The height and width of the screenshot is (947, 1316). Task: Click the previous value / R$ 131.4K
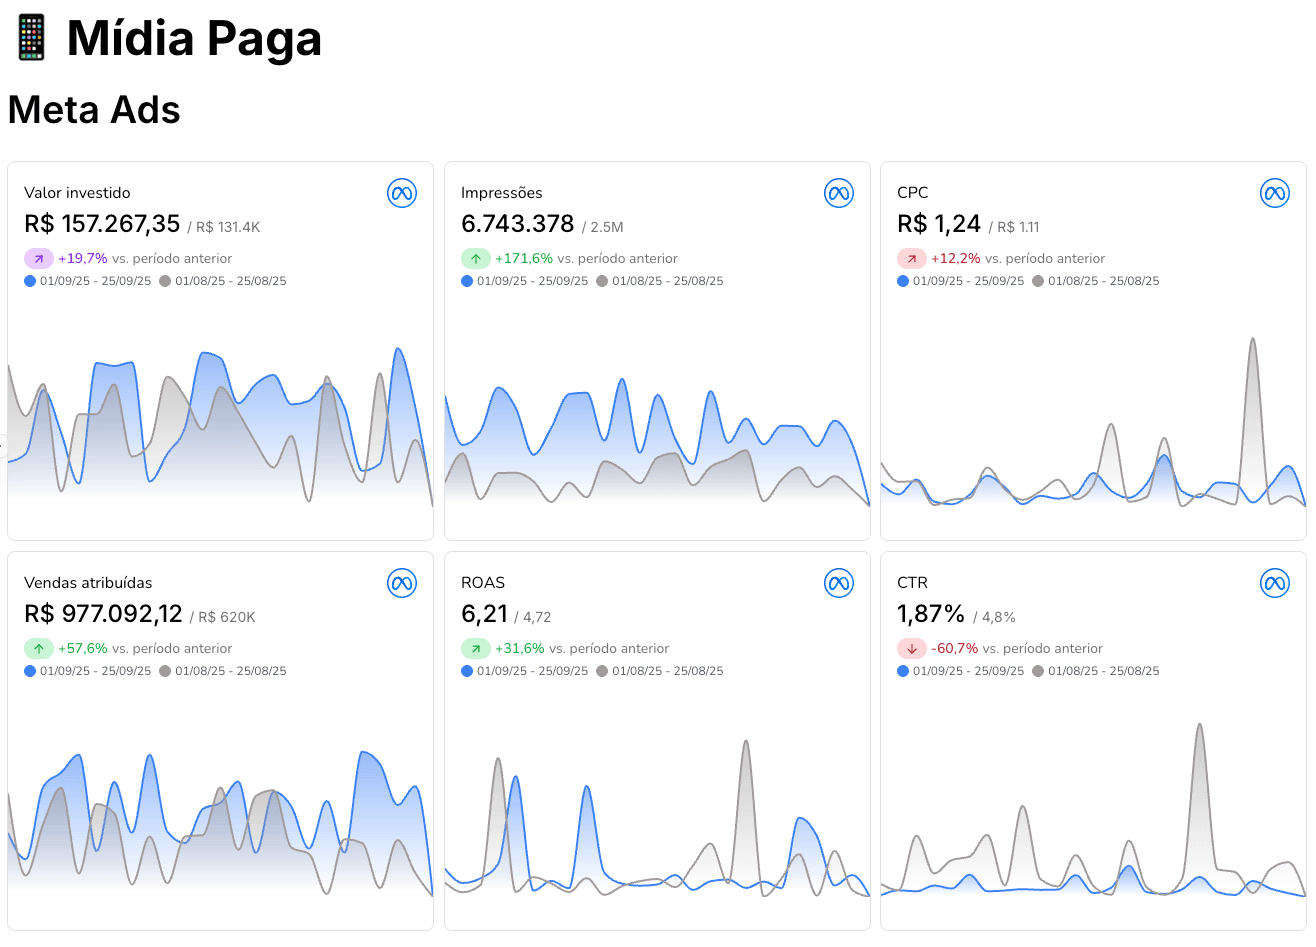coord(224,227)
